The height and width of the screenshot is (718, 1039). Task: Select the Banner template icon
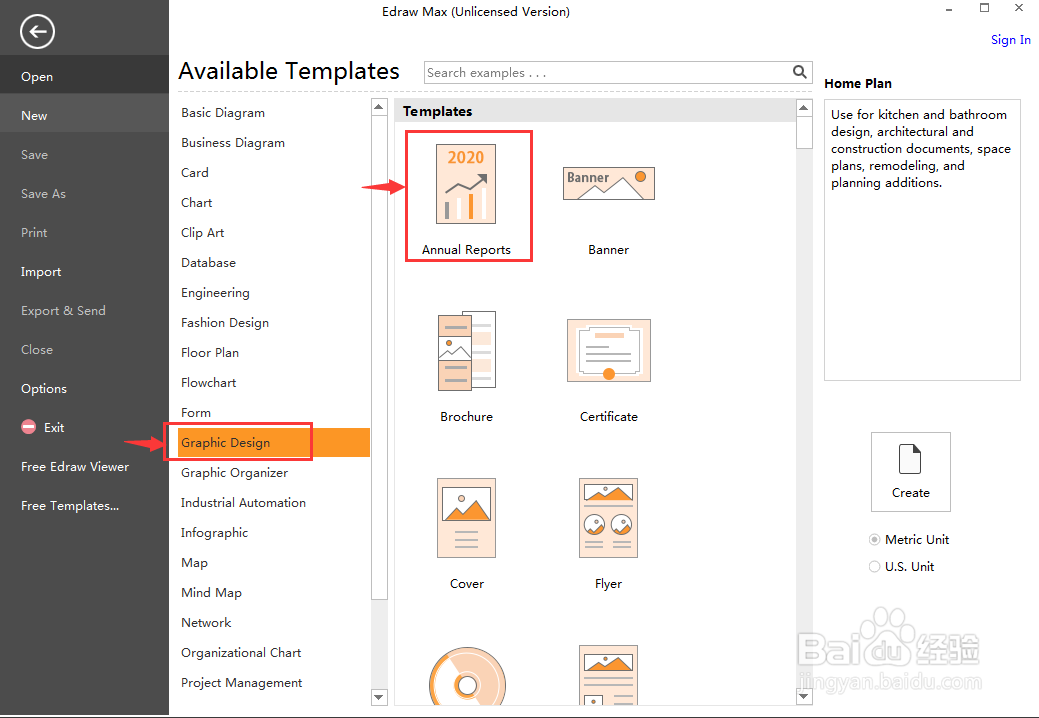coord(608,183)
